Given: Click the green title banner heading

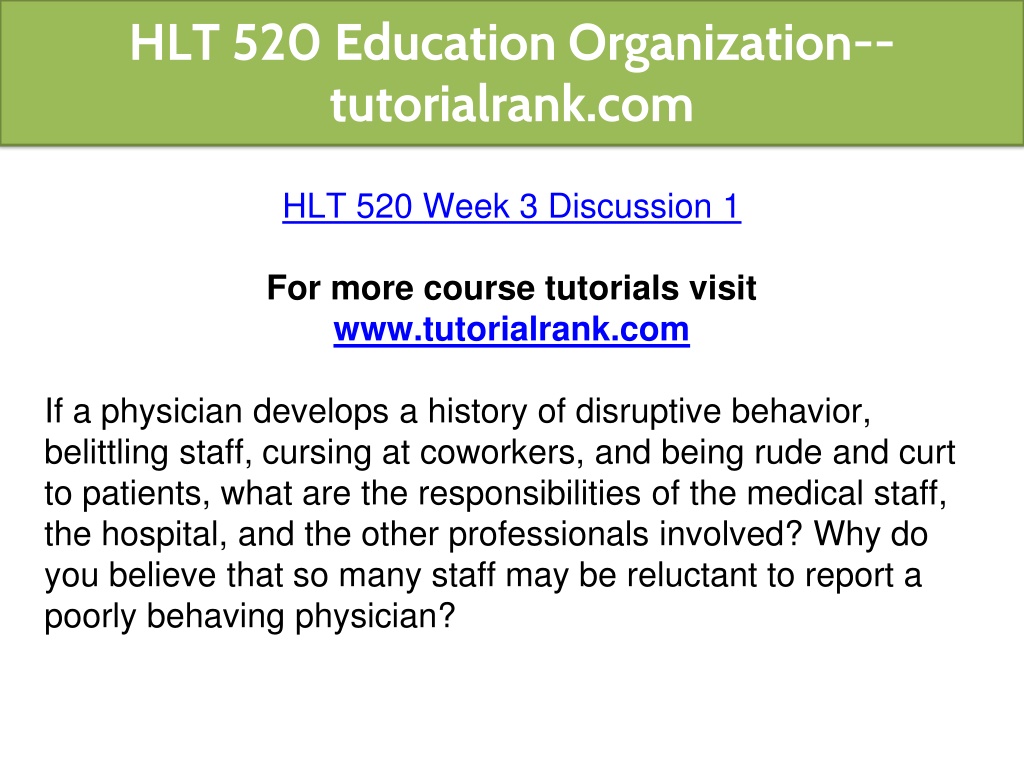Looking at the screenshot, I should coord(512,72).
